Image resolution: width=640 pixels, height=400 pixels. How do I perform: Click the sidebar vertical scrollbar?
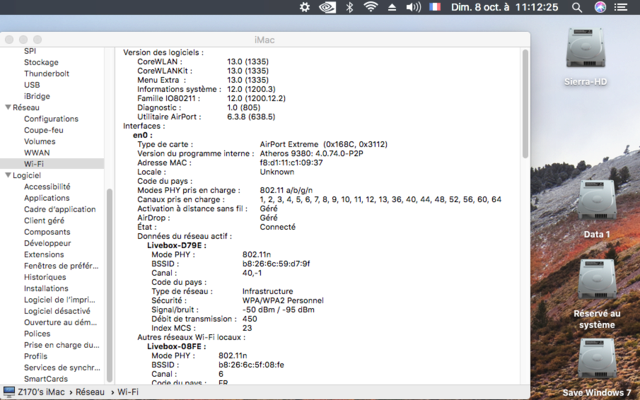point(109,285)
